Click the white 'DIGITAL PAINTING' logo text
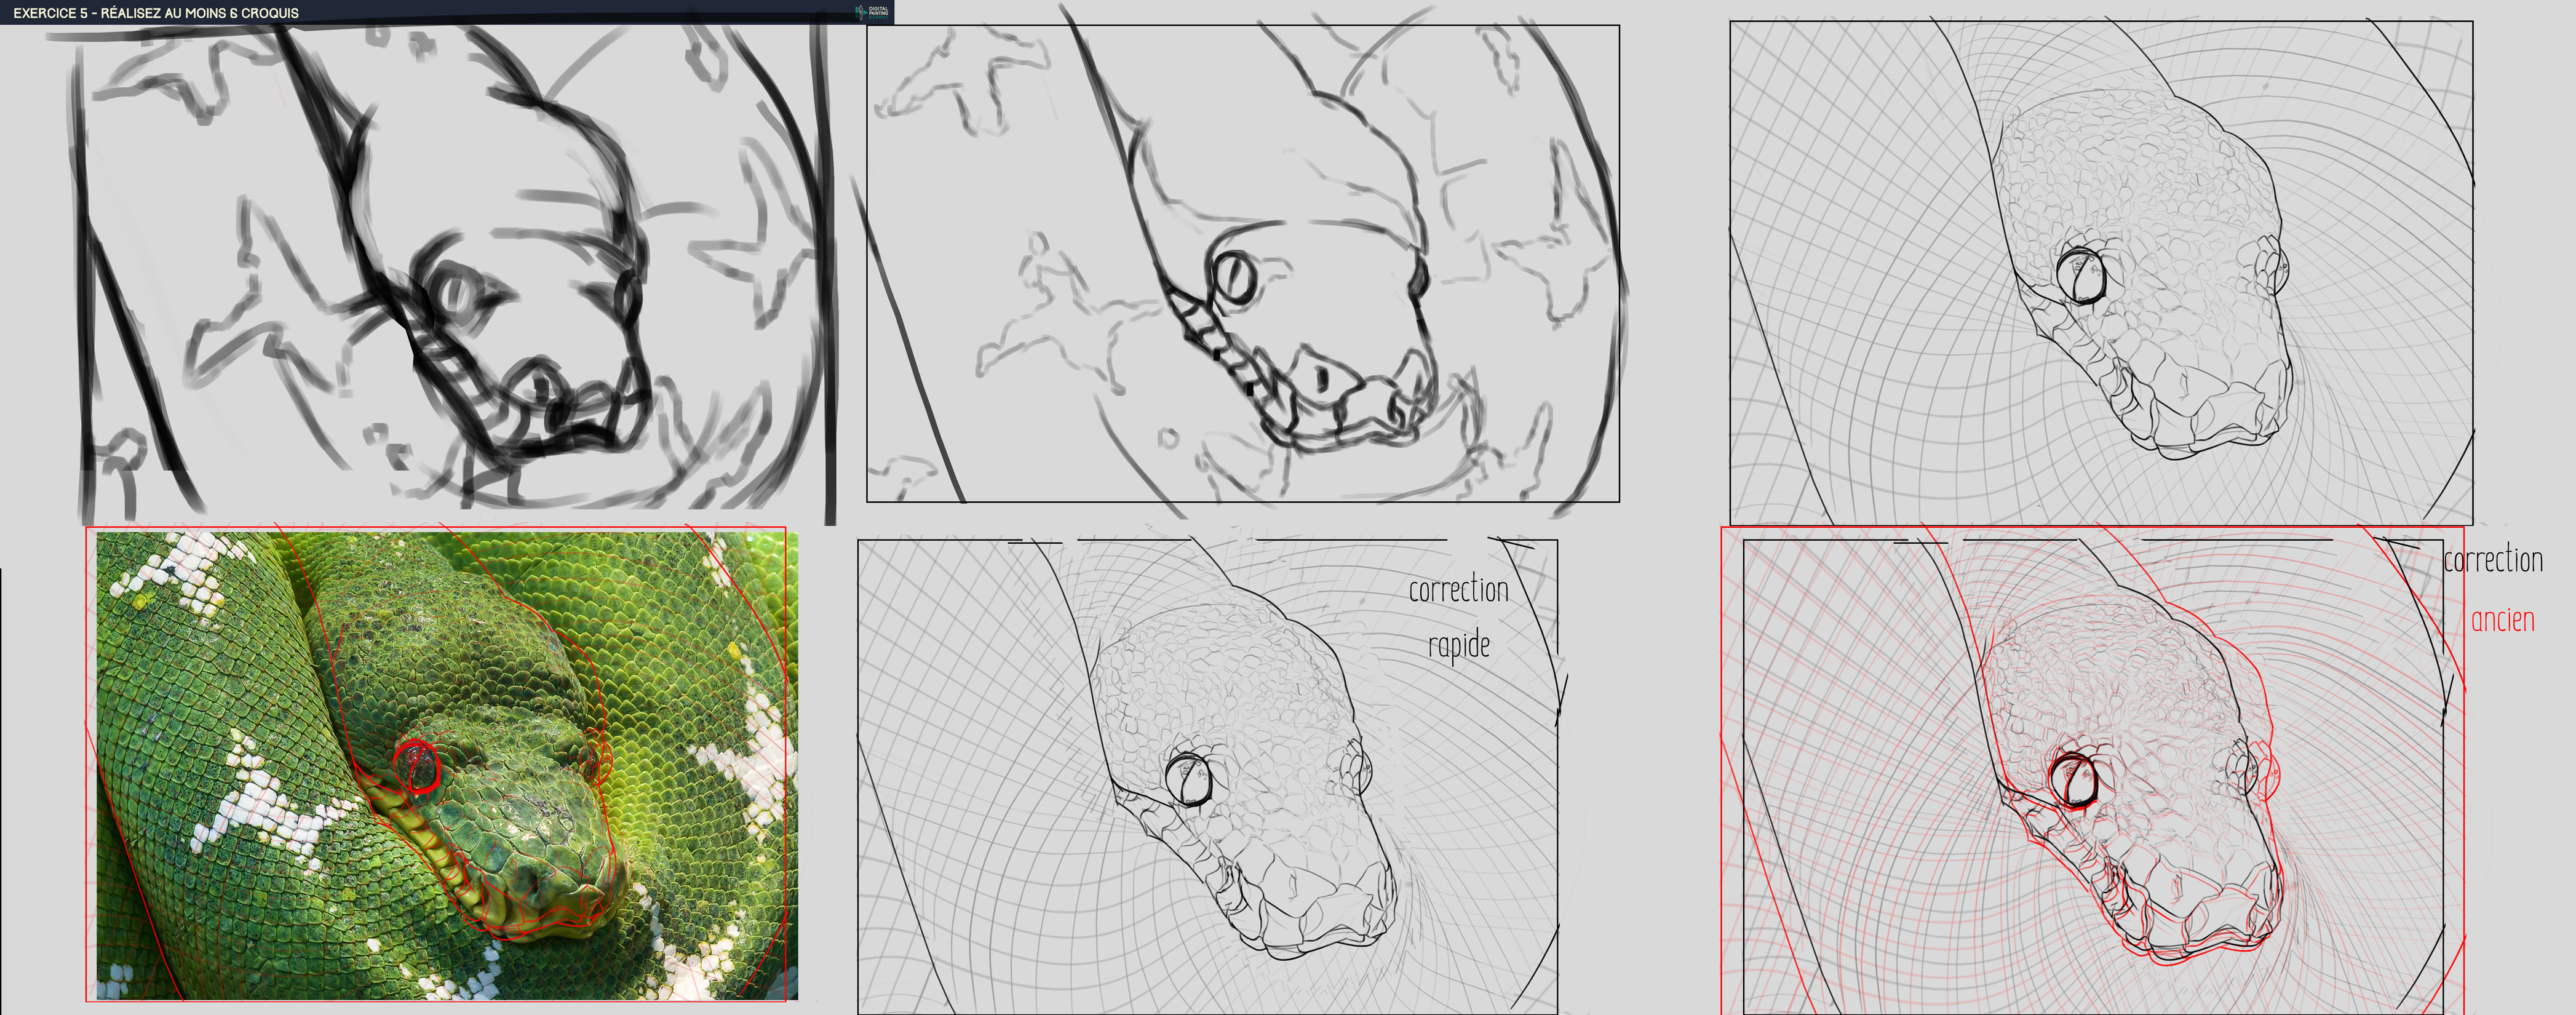The image size is (2576, 1015). click(878, 11)
